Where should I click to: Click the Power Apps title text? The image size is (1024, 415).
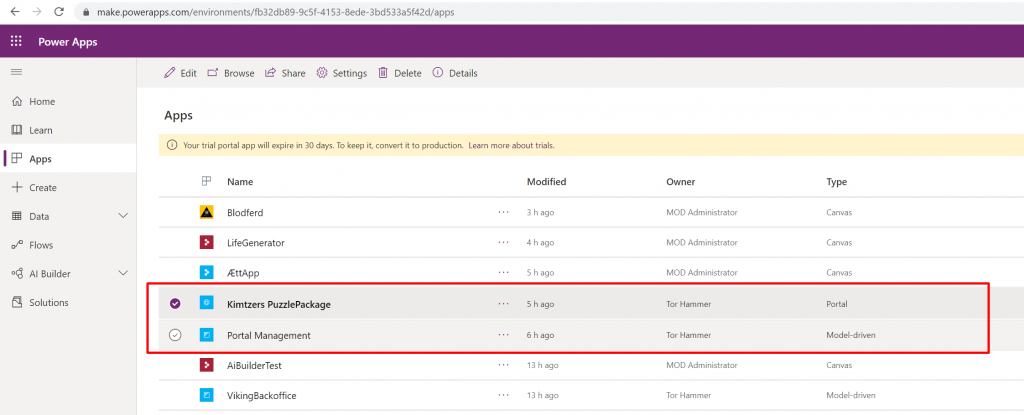[67, 42]
